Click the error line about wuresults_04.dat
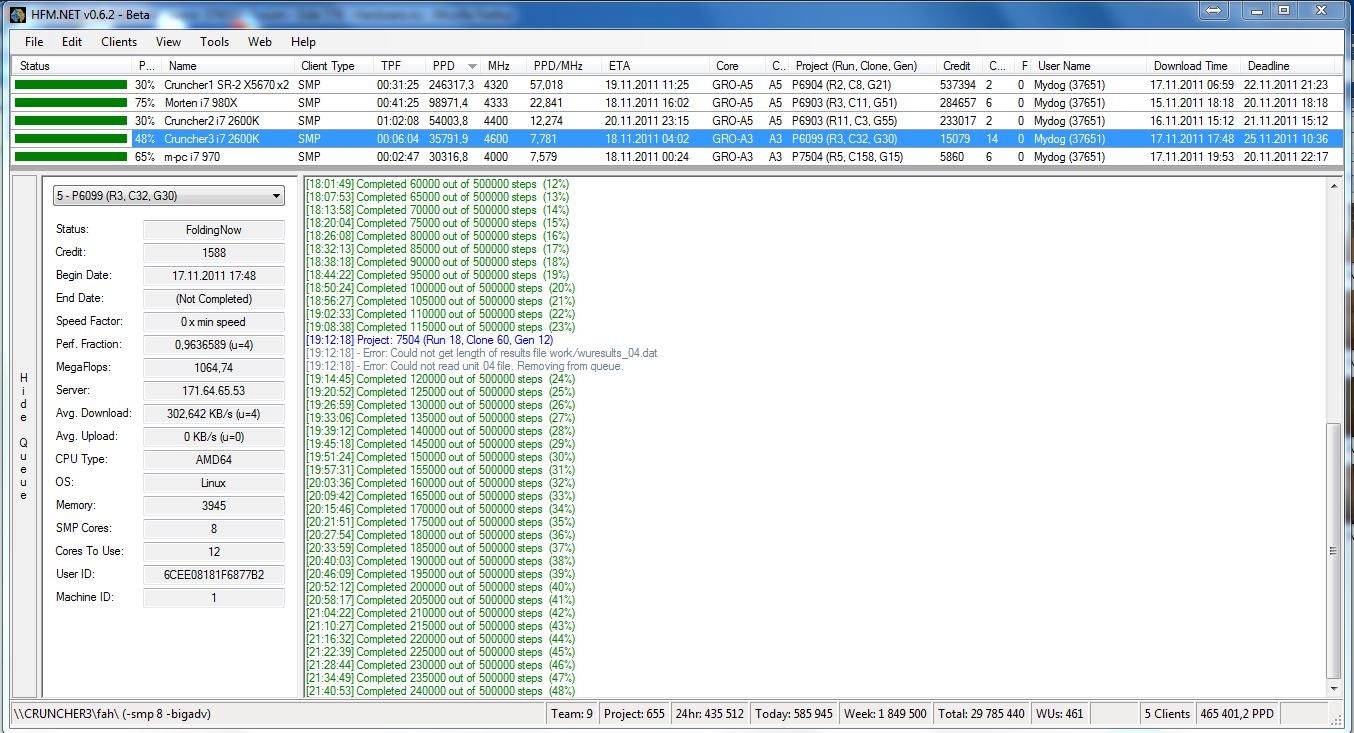This screenshot has height=733, width=1354. coord(482,353)
